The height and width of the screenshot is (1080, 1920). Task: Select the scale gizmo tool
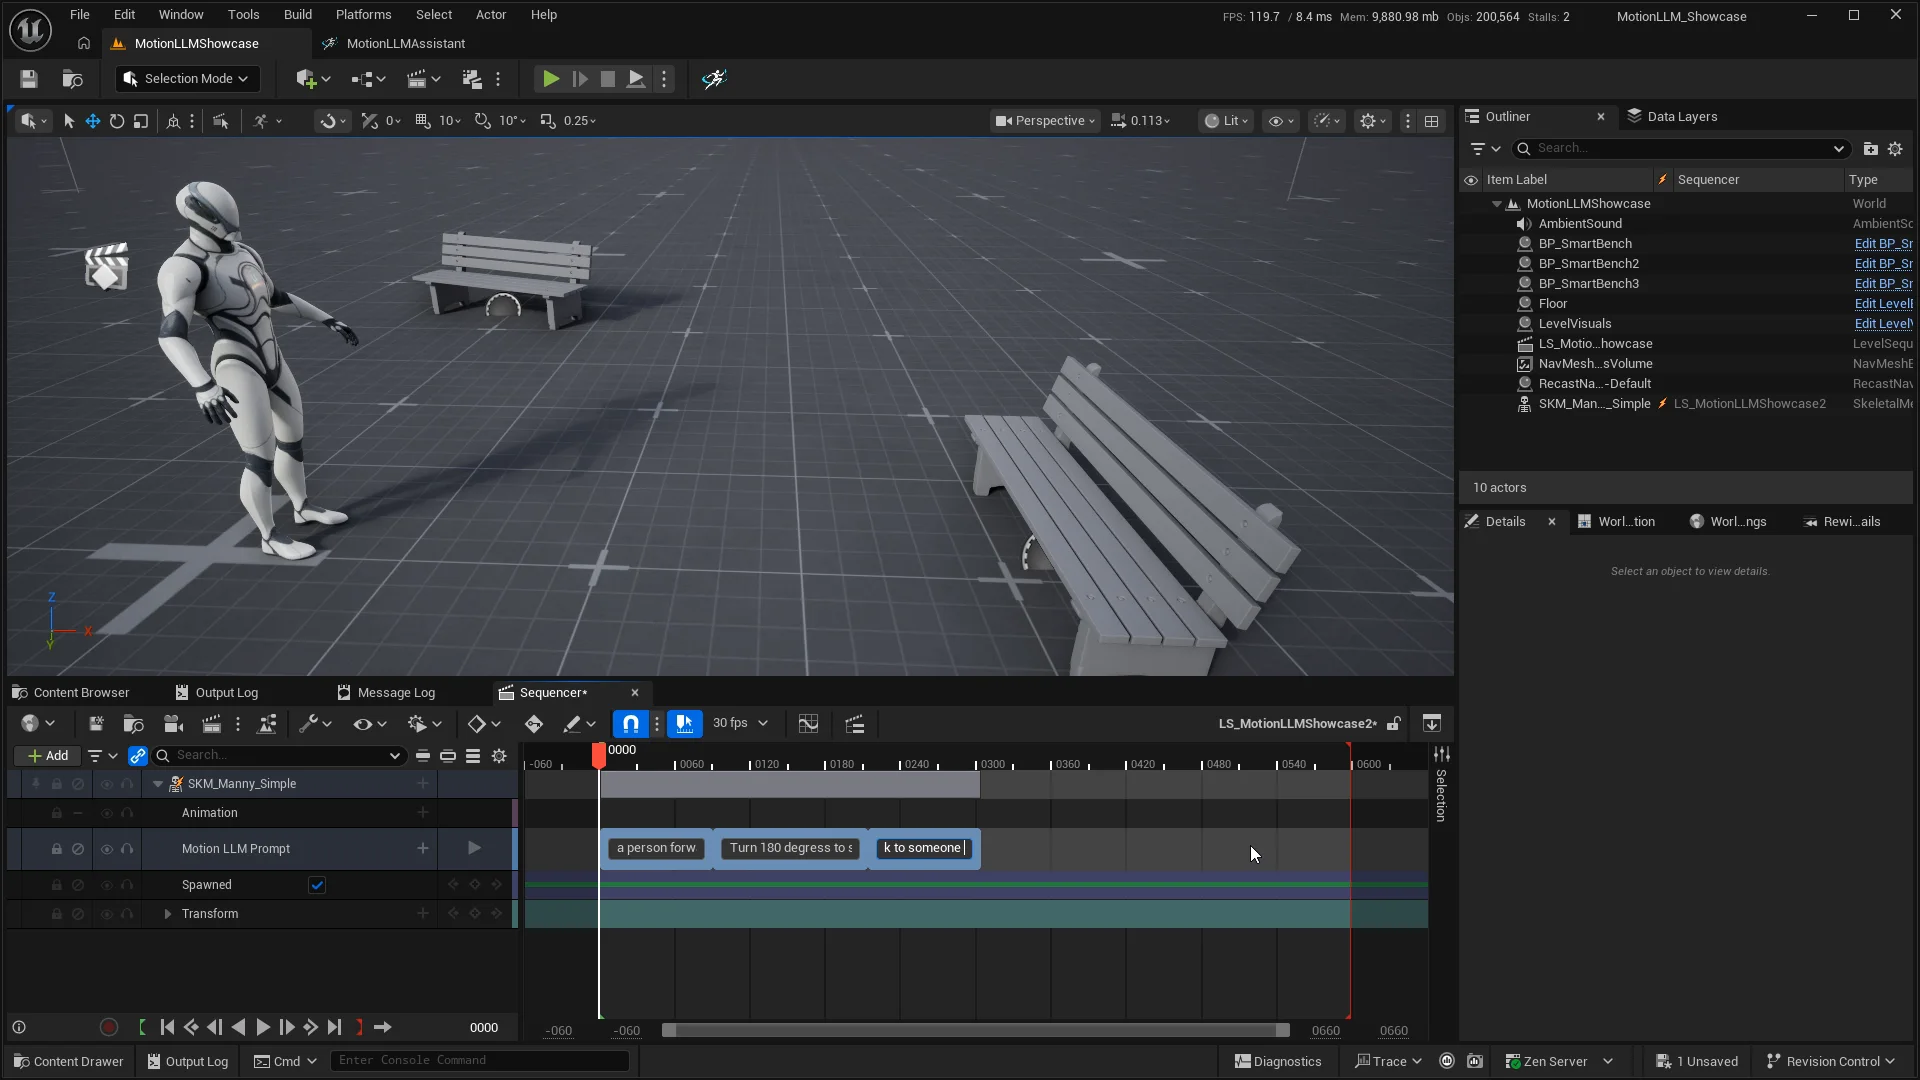click(141, 121)
